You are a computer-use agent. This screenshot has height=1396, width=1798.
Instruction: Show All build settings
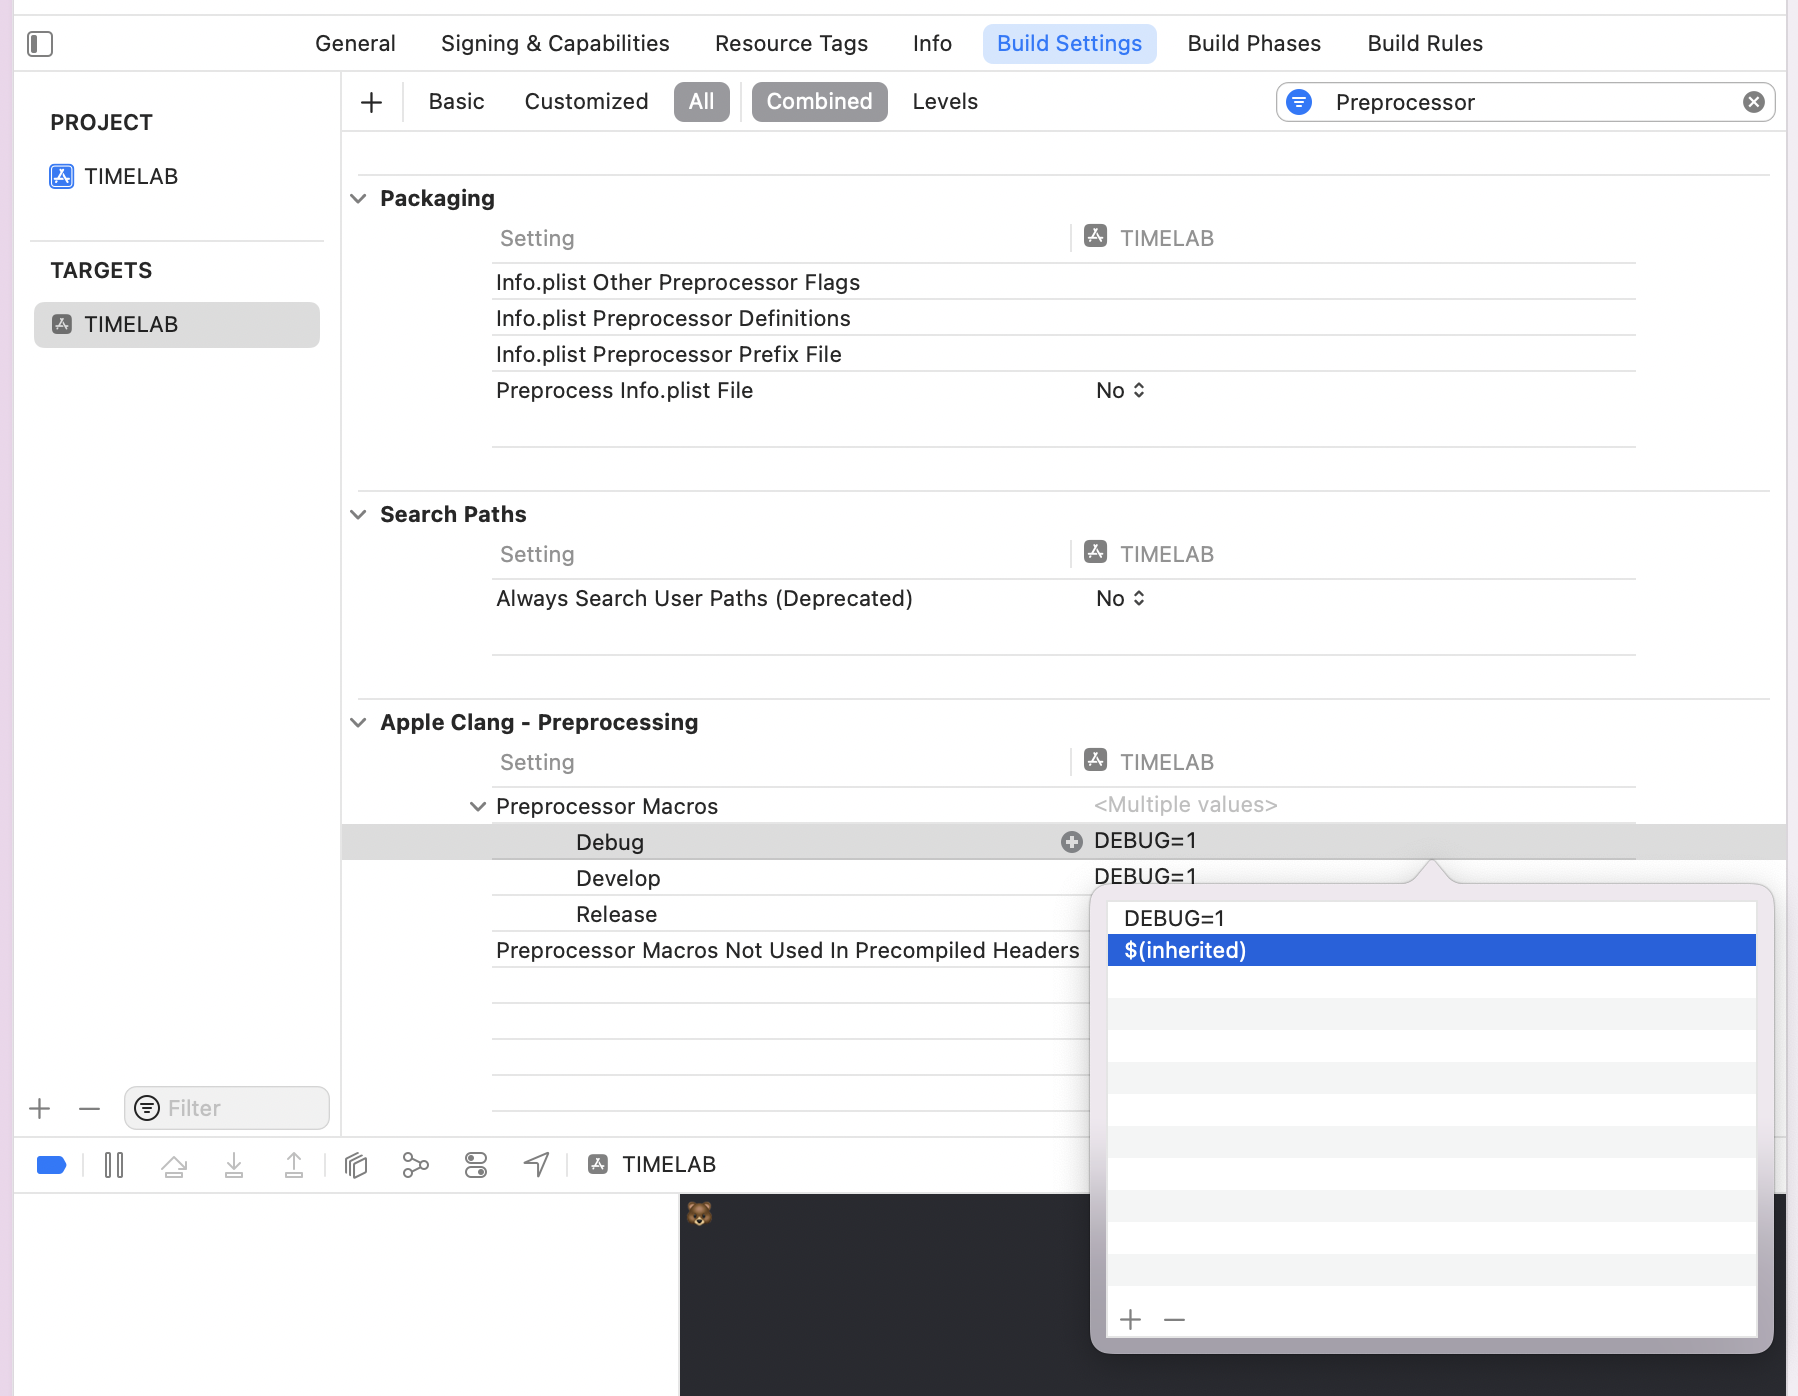click(701, 102)
